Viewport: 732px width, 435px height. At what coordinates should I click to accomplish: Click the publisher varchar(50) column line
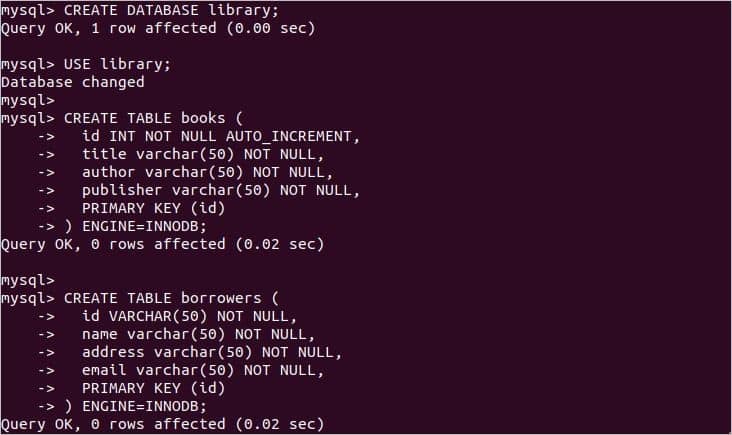[x=220, y=190]
